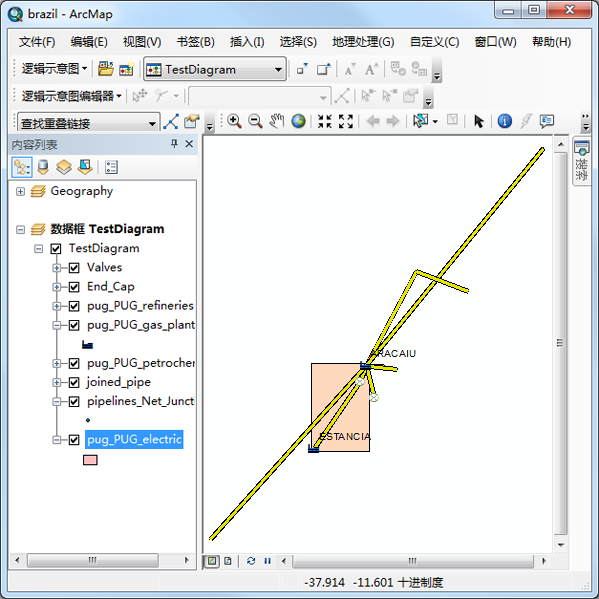Viewport: 599px width, 599px height.
Task: Open table of contents Options icon
Action: point(111,167)
